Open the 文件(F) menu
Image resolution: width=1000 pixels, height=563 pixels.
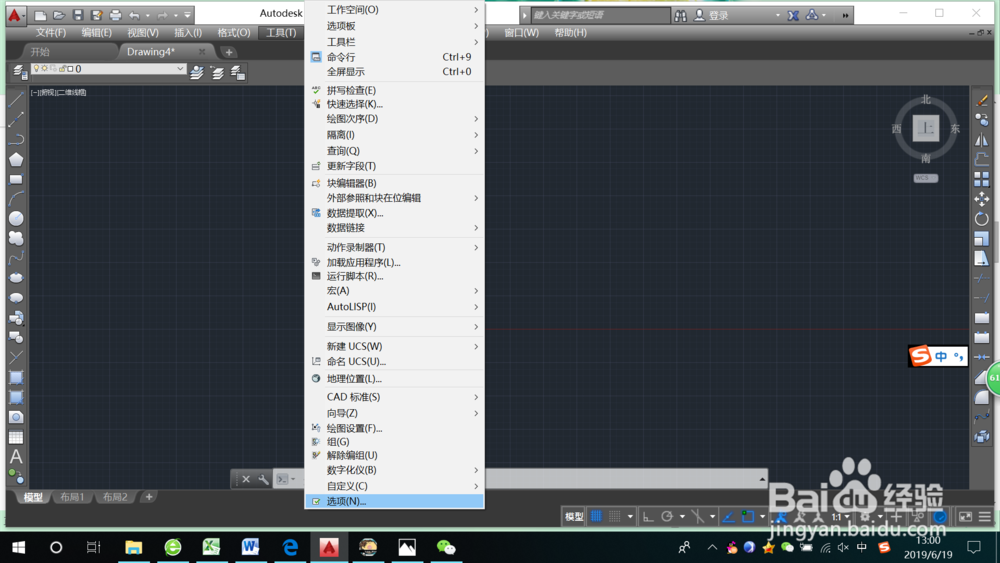pyautogui.click(x=50, y=33)
